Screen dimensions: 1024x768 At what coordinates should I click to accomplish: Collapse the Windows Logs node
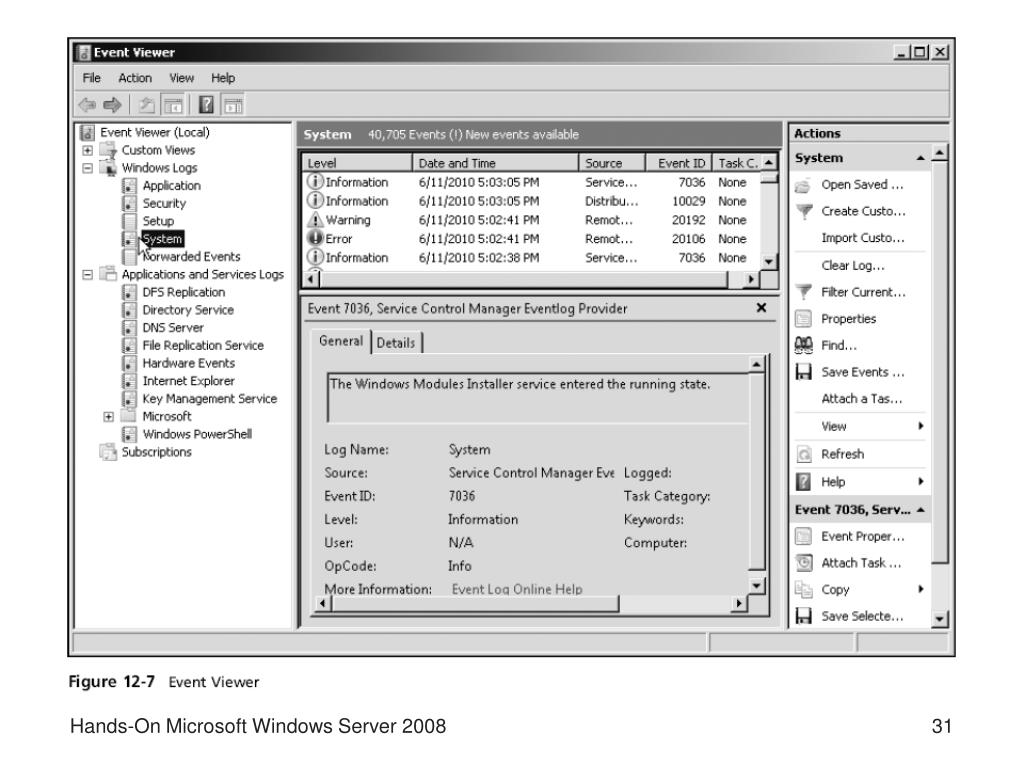[x=88, y=168]
